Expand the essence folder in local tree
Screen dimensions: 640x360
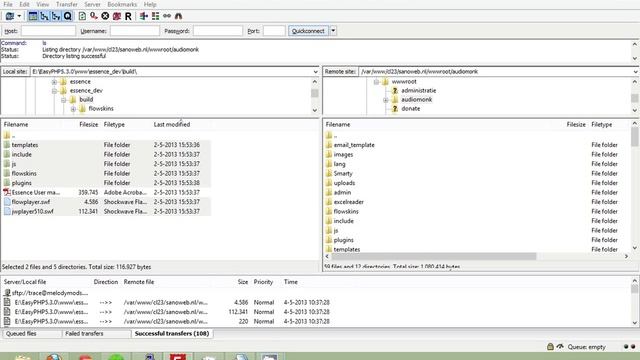pos(54,82)
